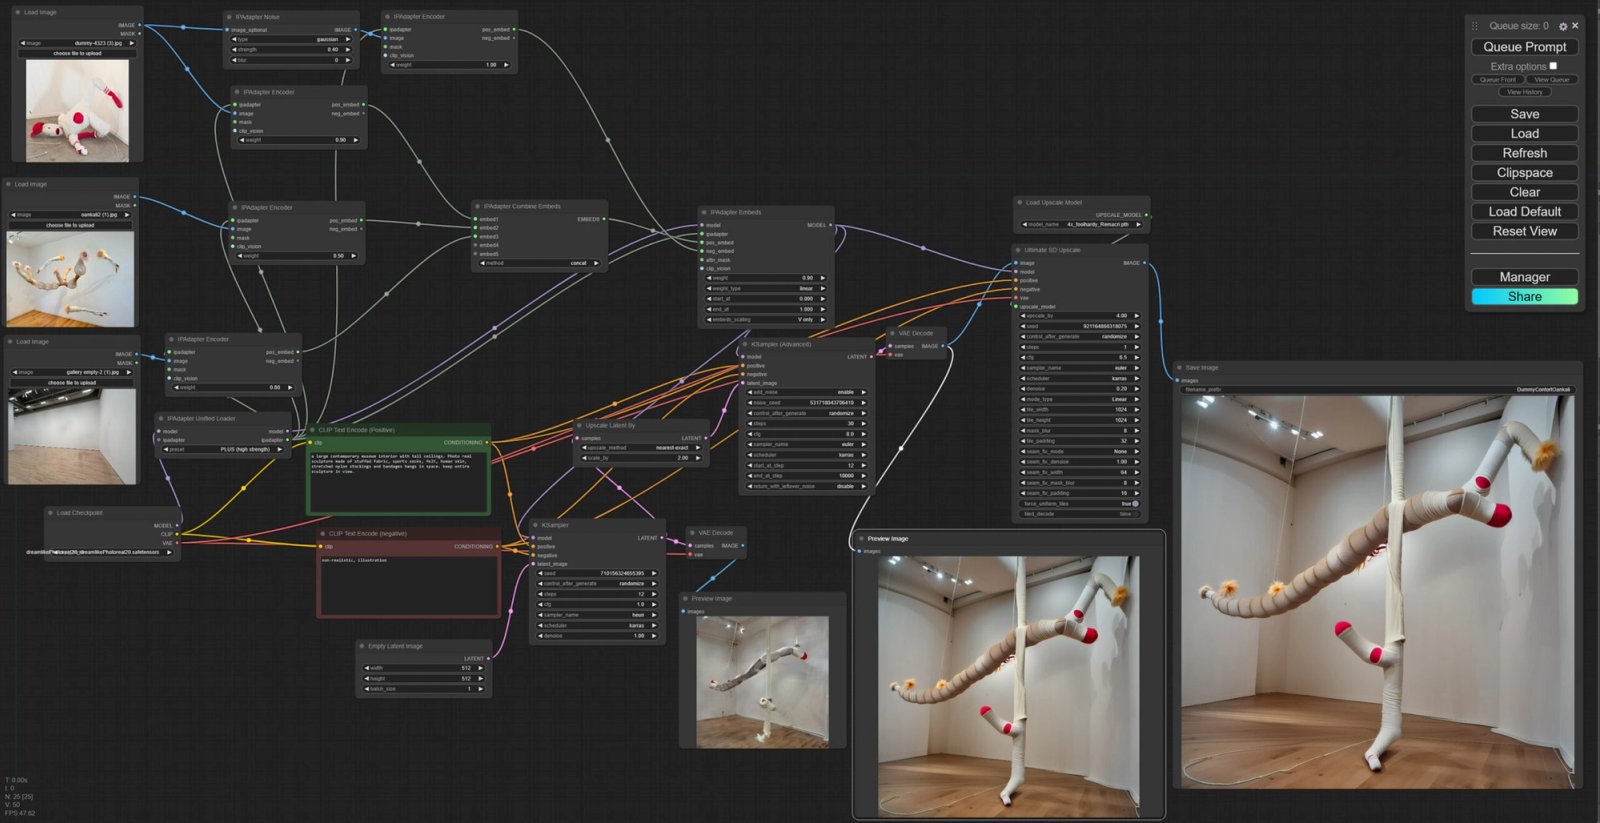This screenshot has width=1600, height=823.
Task: Adjust the strength 0.40 widget in IPAdapter Noise
Action: 292,49
